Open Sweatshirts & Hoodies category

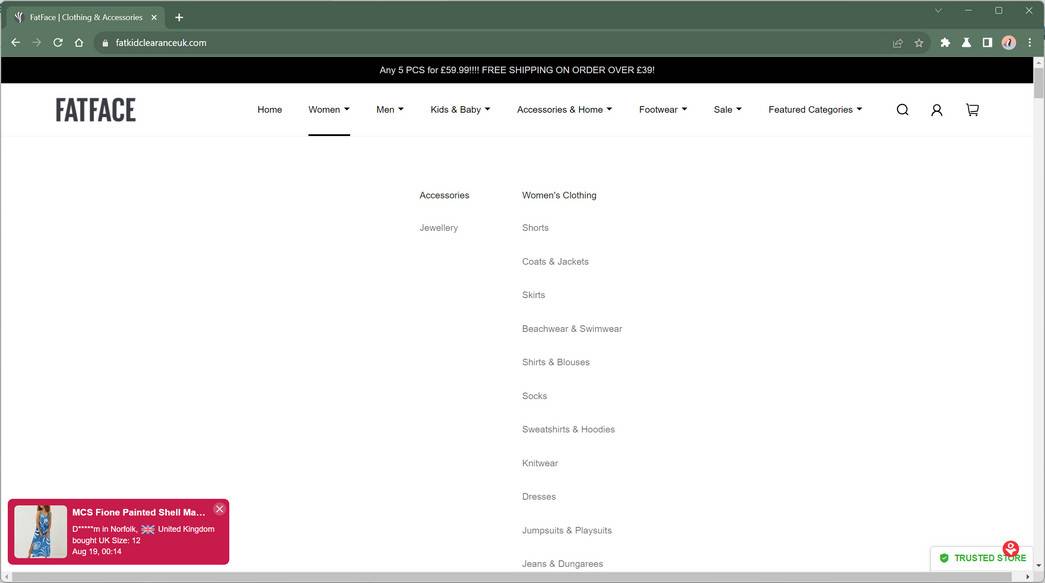click(568, 430)
